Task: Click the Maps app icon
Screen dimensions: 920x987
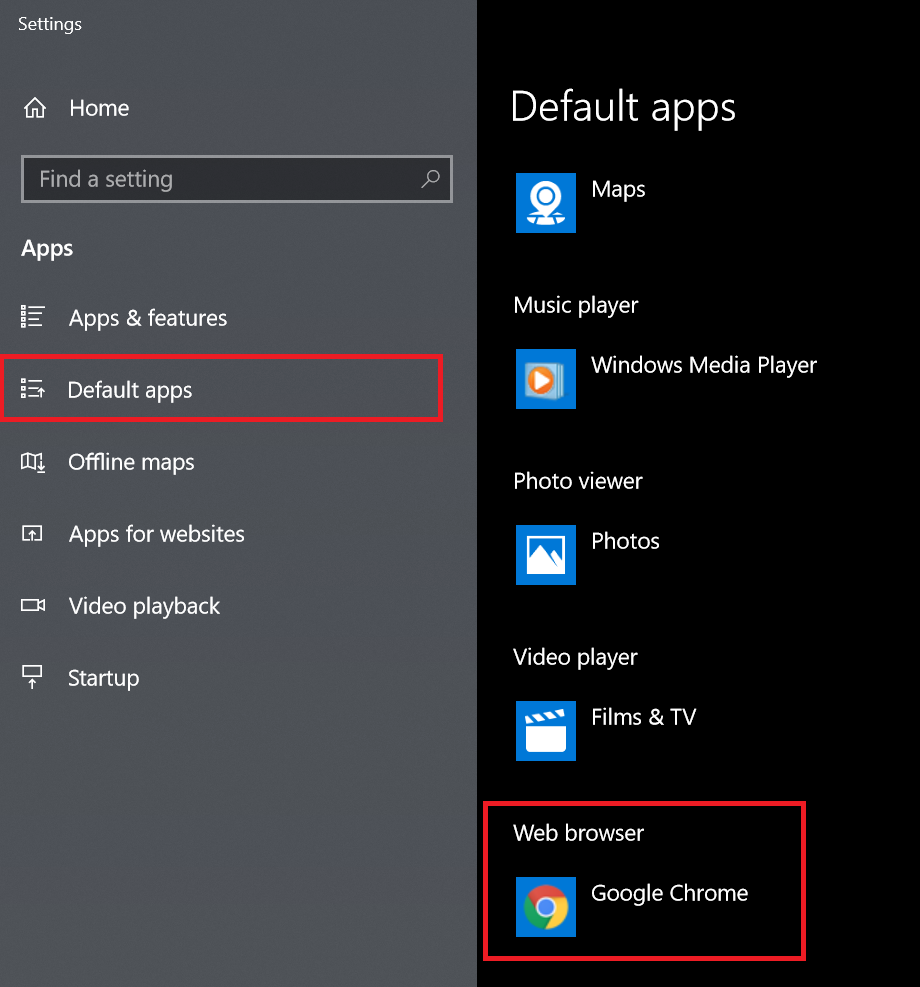Action: pos(546,203)
